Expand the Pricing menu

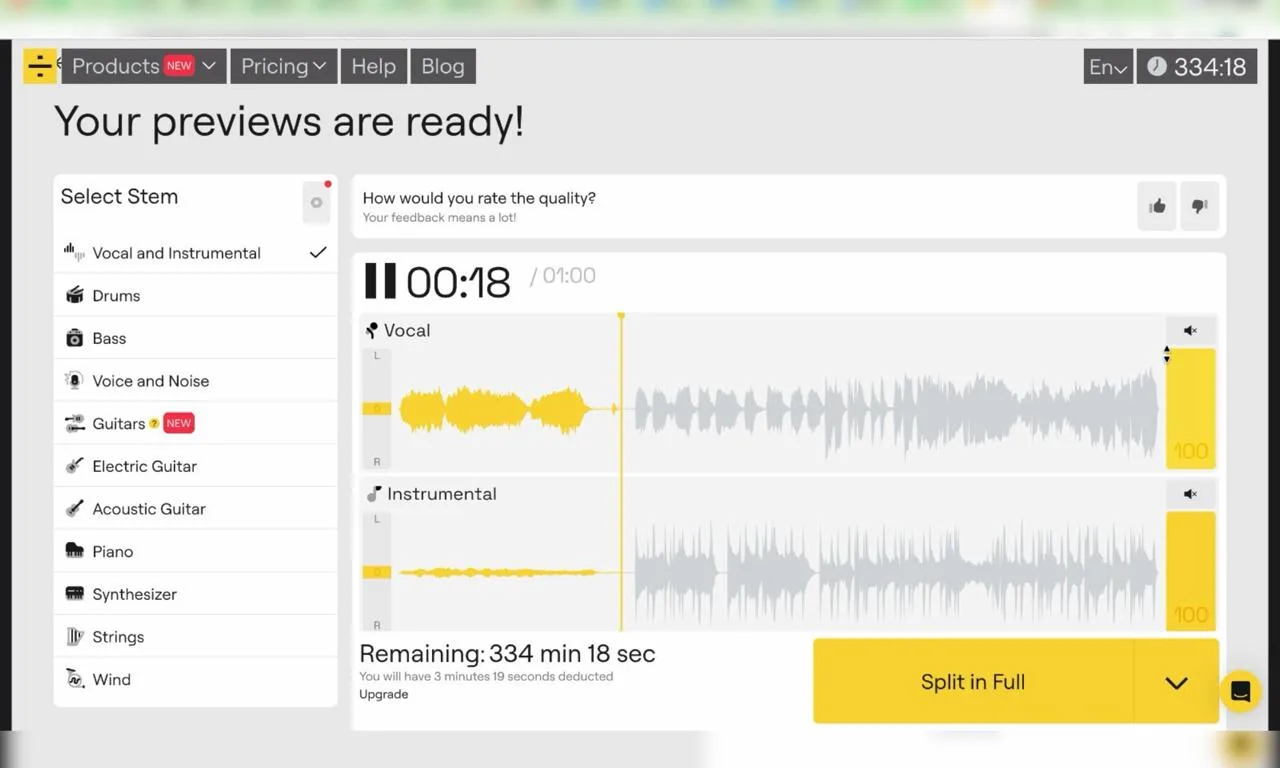(283, 66)
